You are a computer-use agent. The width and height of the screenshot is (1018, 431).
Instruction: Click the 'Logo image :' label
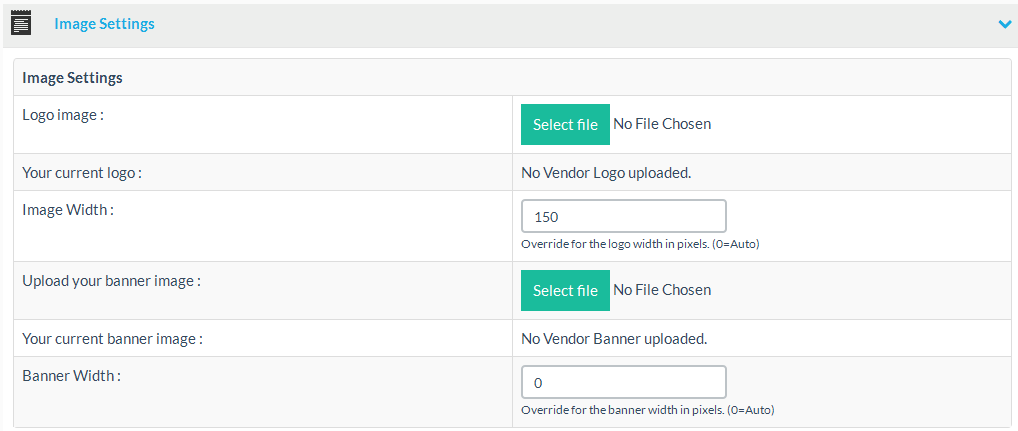(63, 115)
